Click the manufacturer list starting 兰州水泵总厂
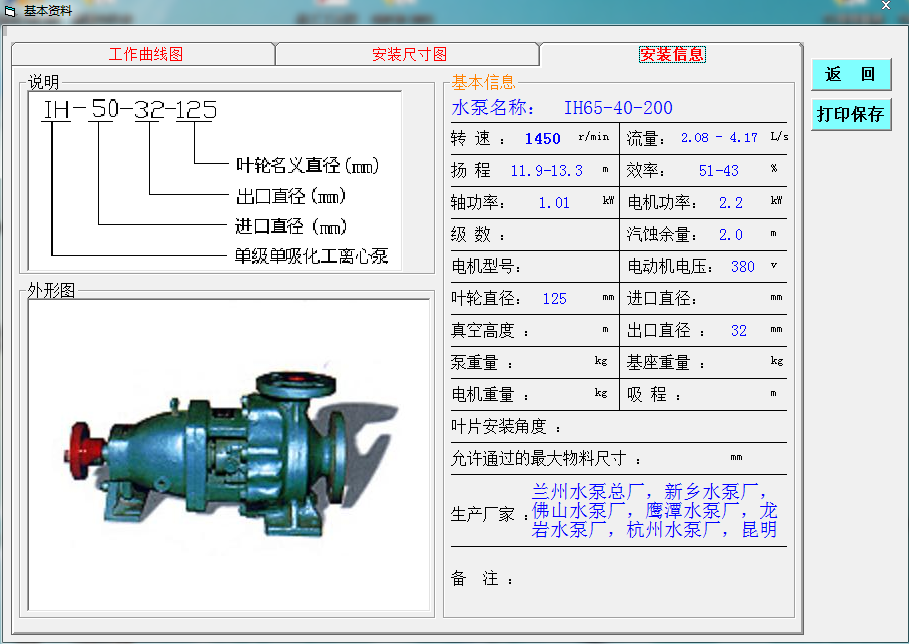Screen dimensions: 909x644 point(654,511)
